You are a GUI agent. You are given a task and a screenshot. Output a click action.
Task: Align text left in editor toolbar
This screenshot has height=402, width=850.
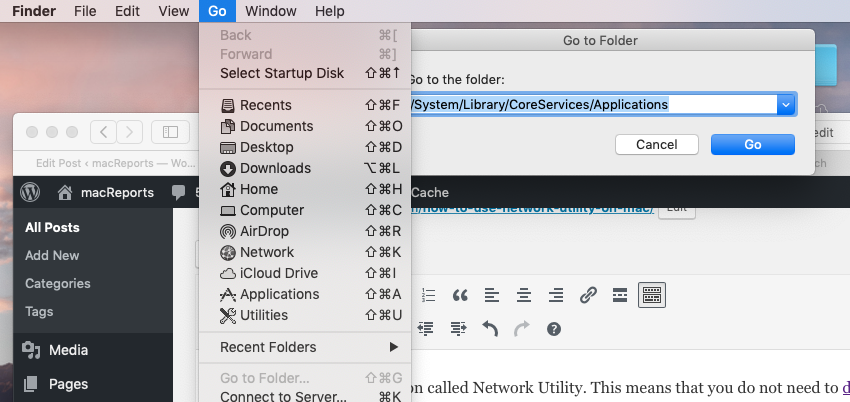492,295
